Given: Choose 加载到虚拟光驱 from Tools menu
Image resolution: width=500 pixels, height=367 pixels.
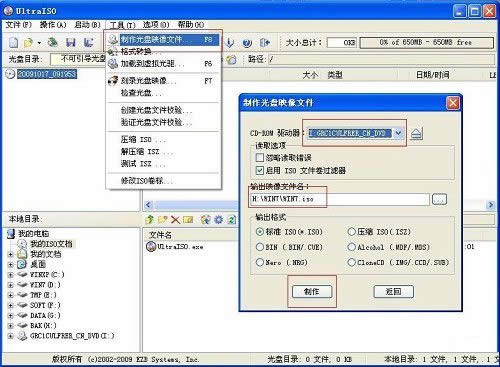Looking at the screenshot, I should 163,63.
